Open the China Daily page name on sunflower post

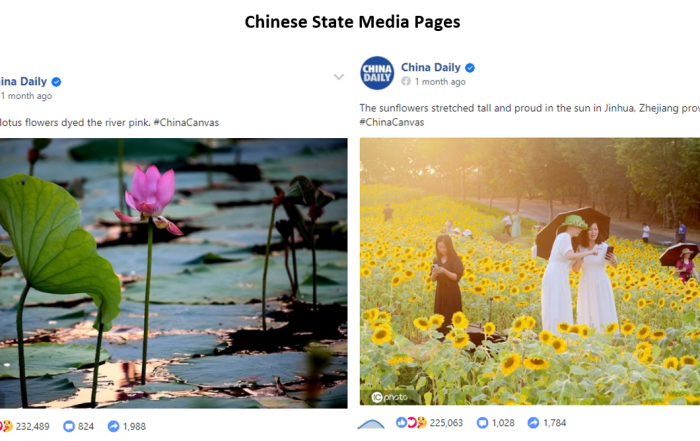(x=430, y=67)
